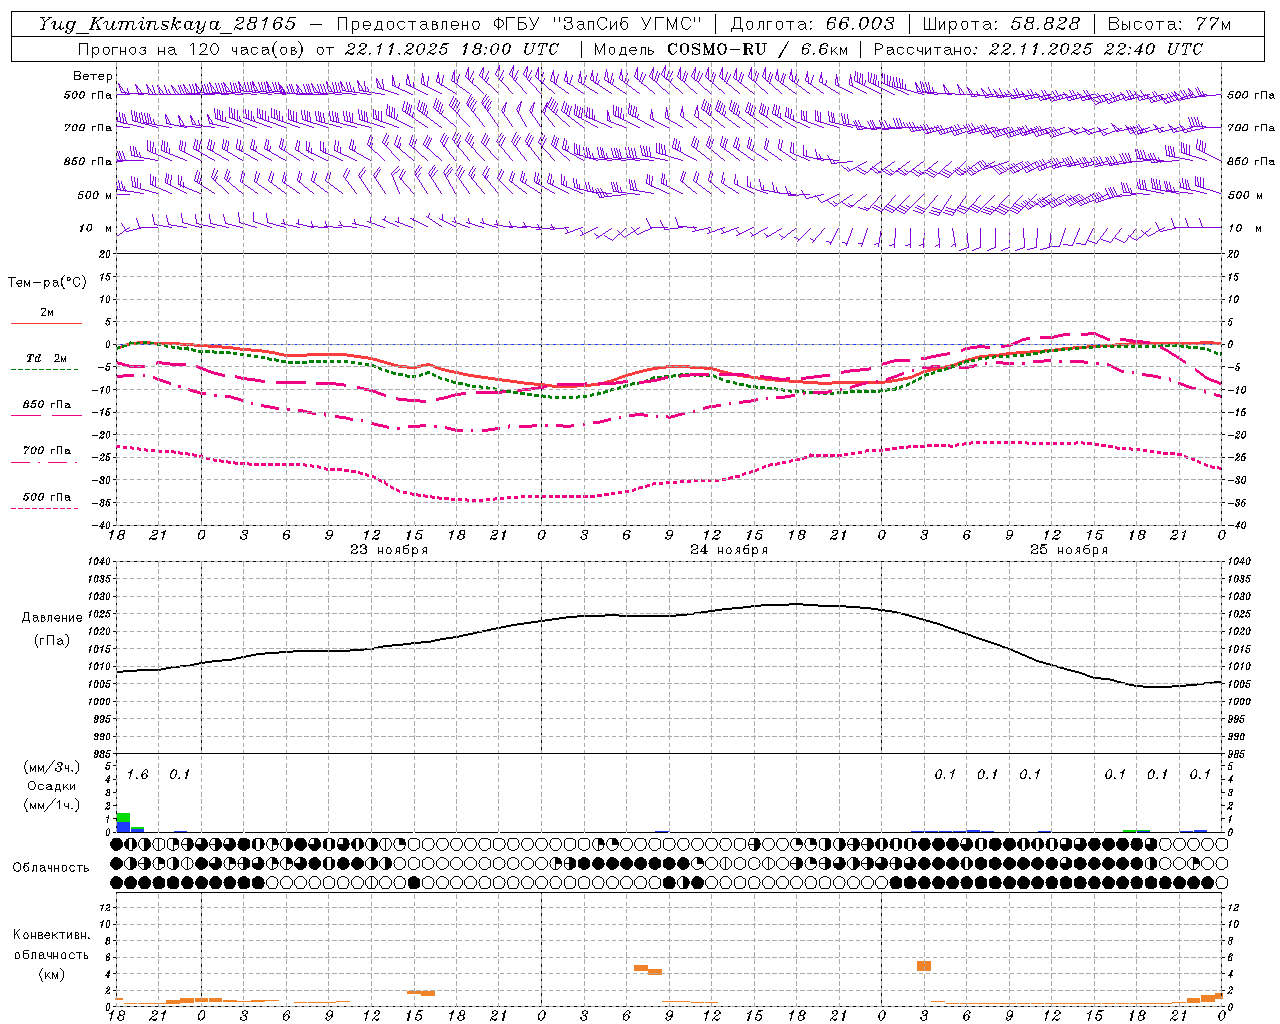
Task: Click the 'Ветер' wind panel label
Action: tap(92, 76)
